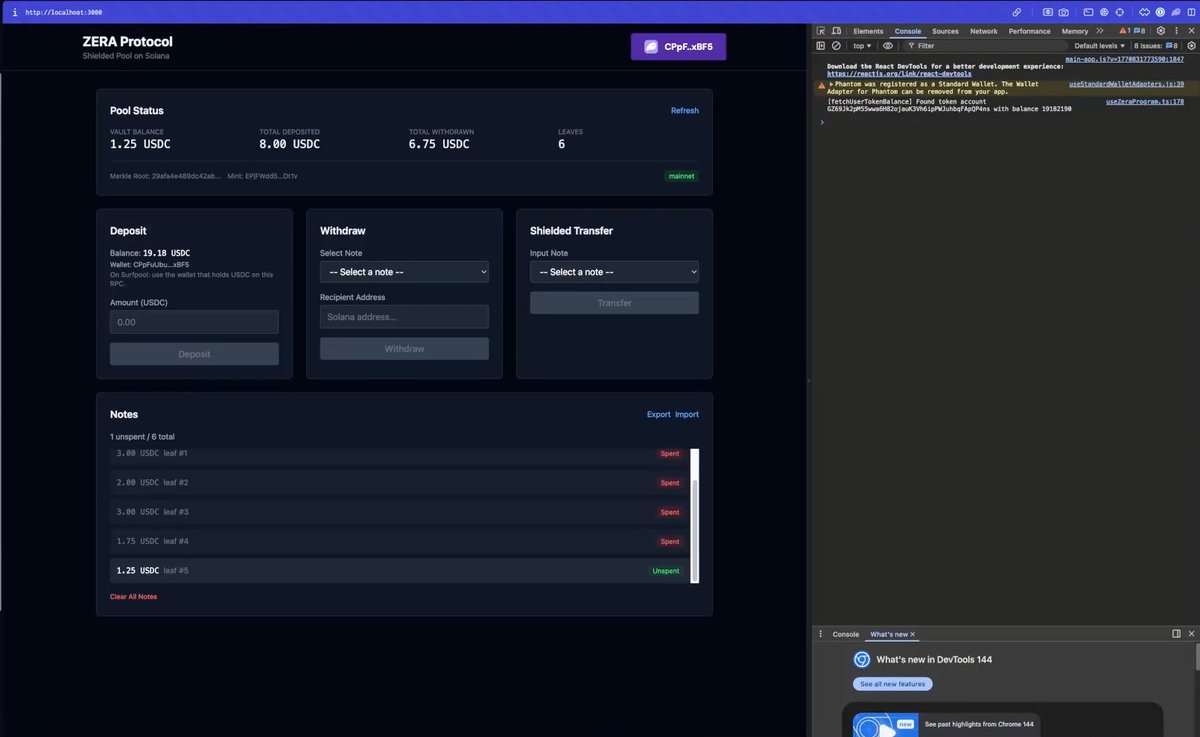
Task: Expand the Phantom warning message triangle
Action: [832, 85]
